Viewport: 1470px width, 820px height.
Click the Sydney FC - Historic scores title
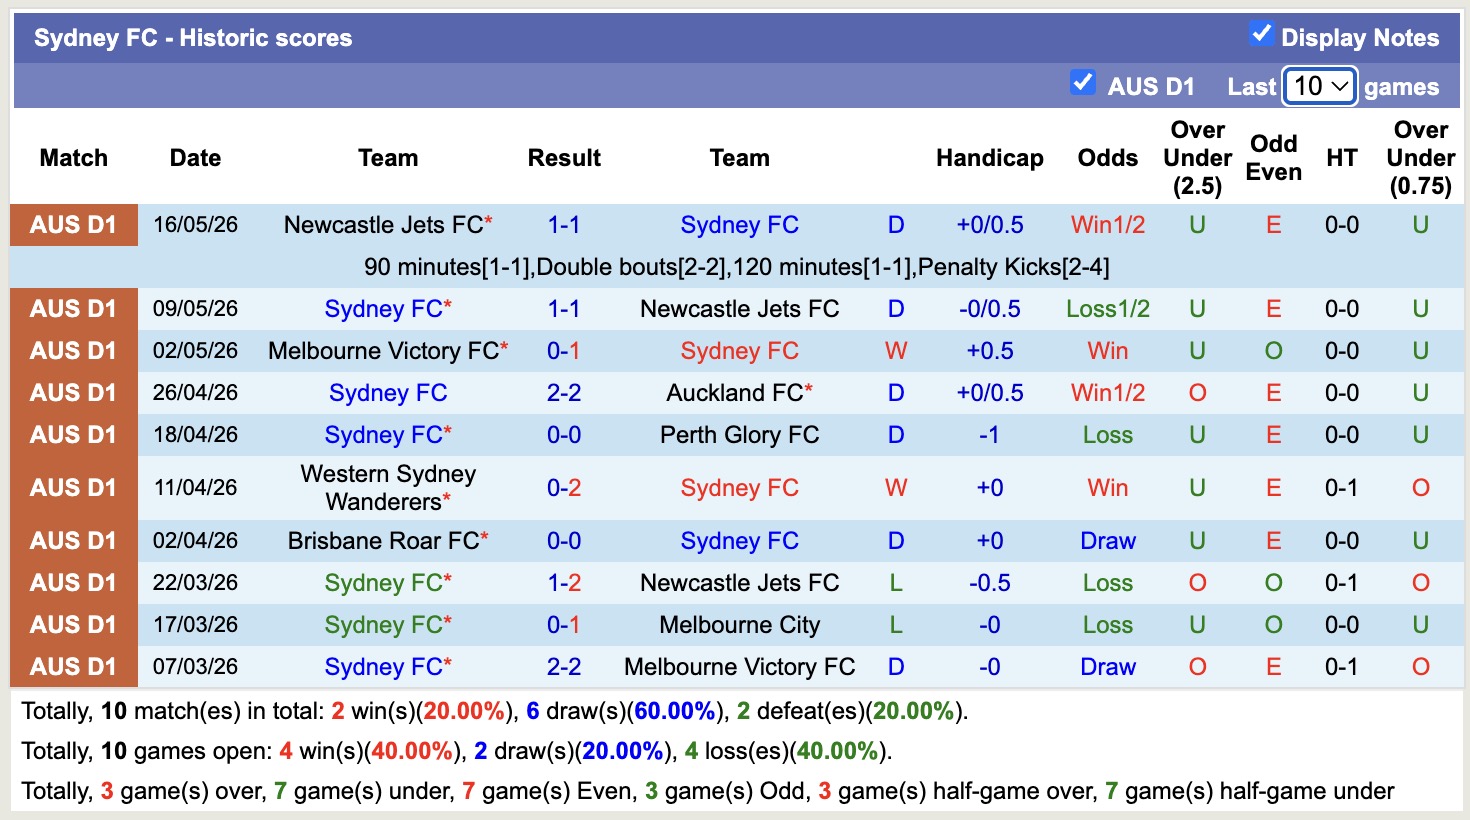(193, 38)
